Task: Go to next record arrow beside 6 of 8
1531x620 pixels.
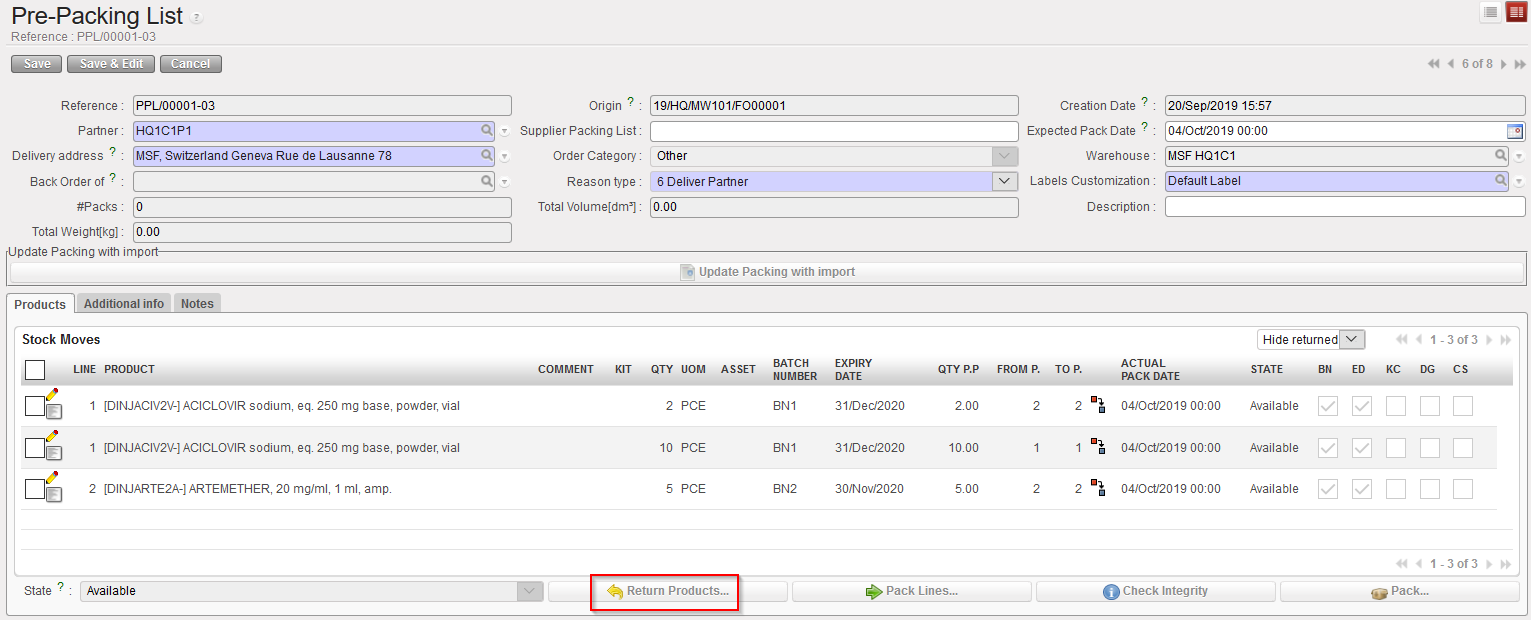Action: [x=1503, y=64]
